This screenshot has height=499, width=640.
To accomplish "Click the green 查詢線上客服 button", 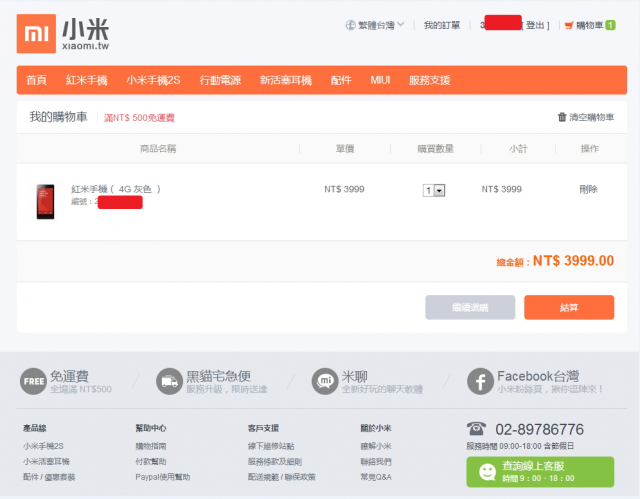I will click(x=540, y=472).
